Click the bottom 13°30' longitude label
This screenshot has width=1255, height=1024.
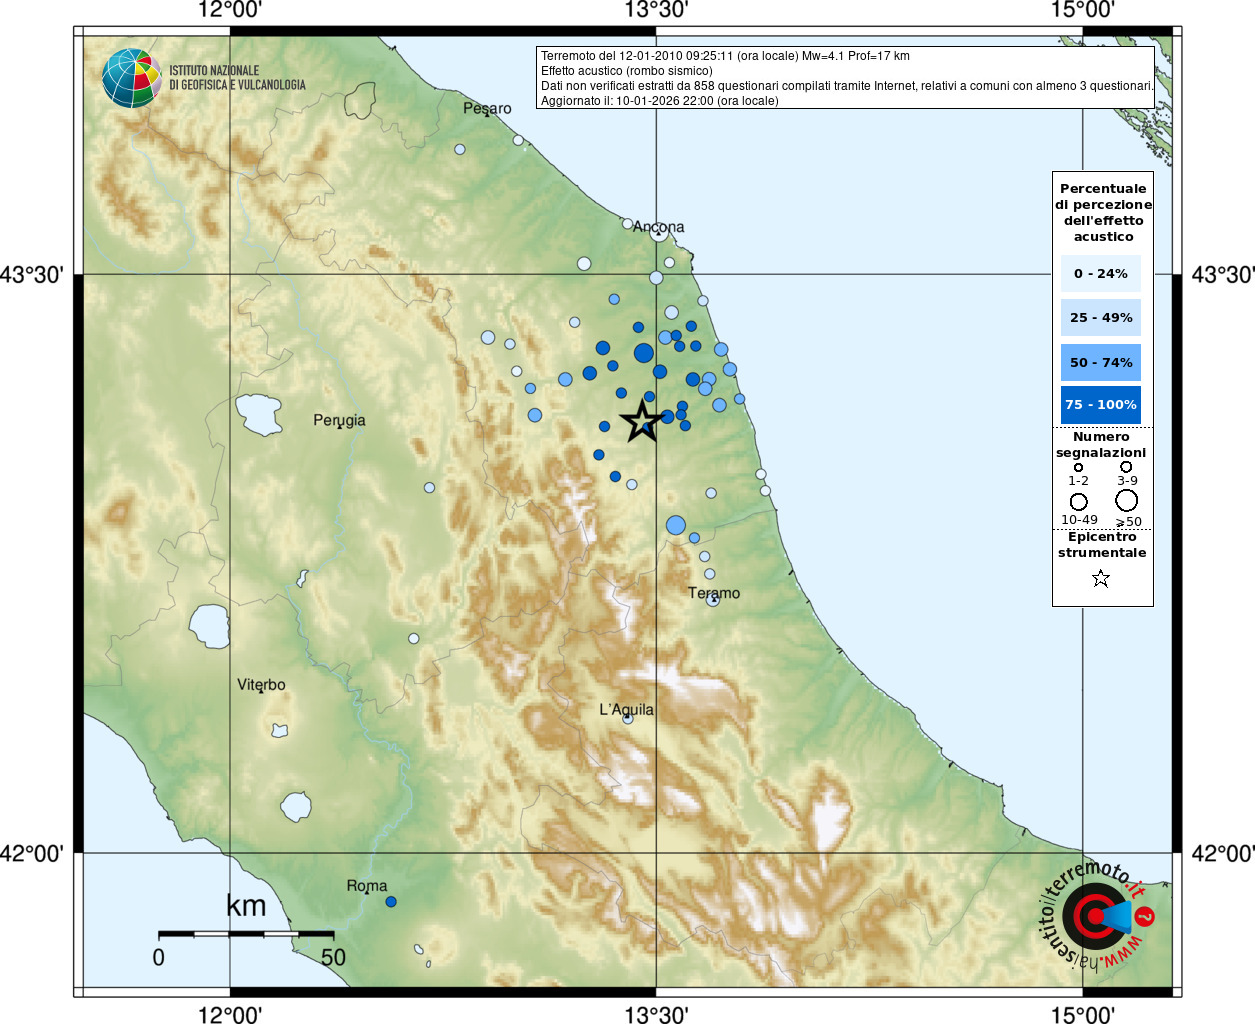pyautogui.click(x=656, y=1015)
